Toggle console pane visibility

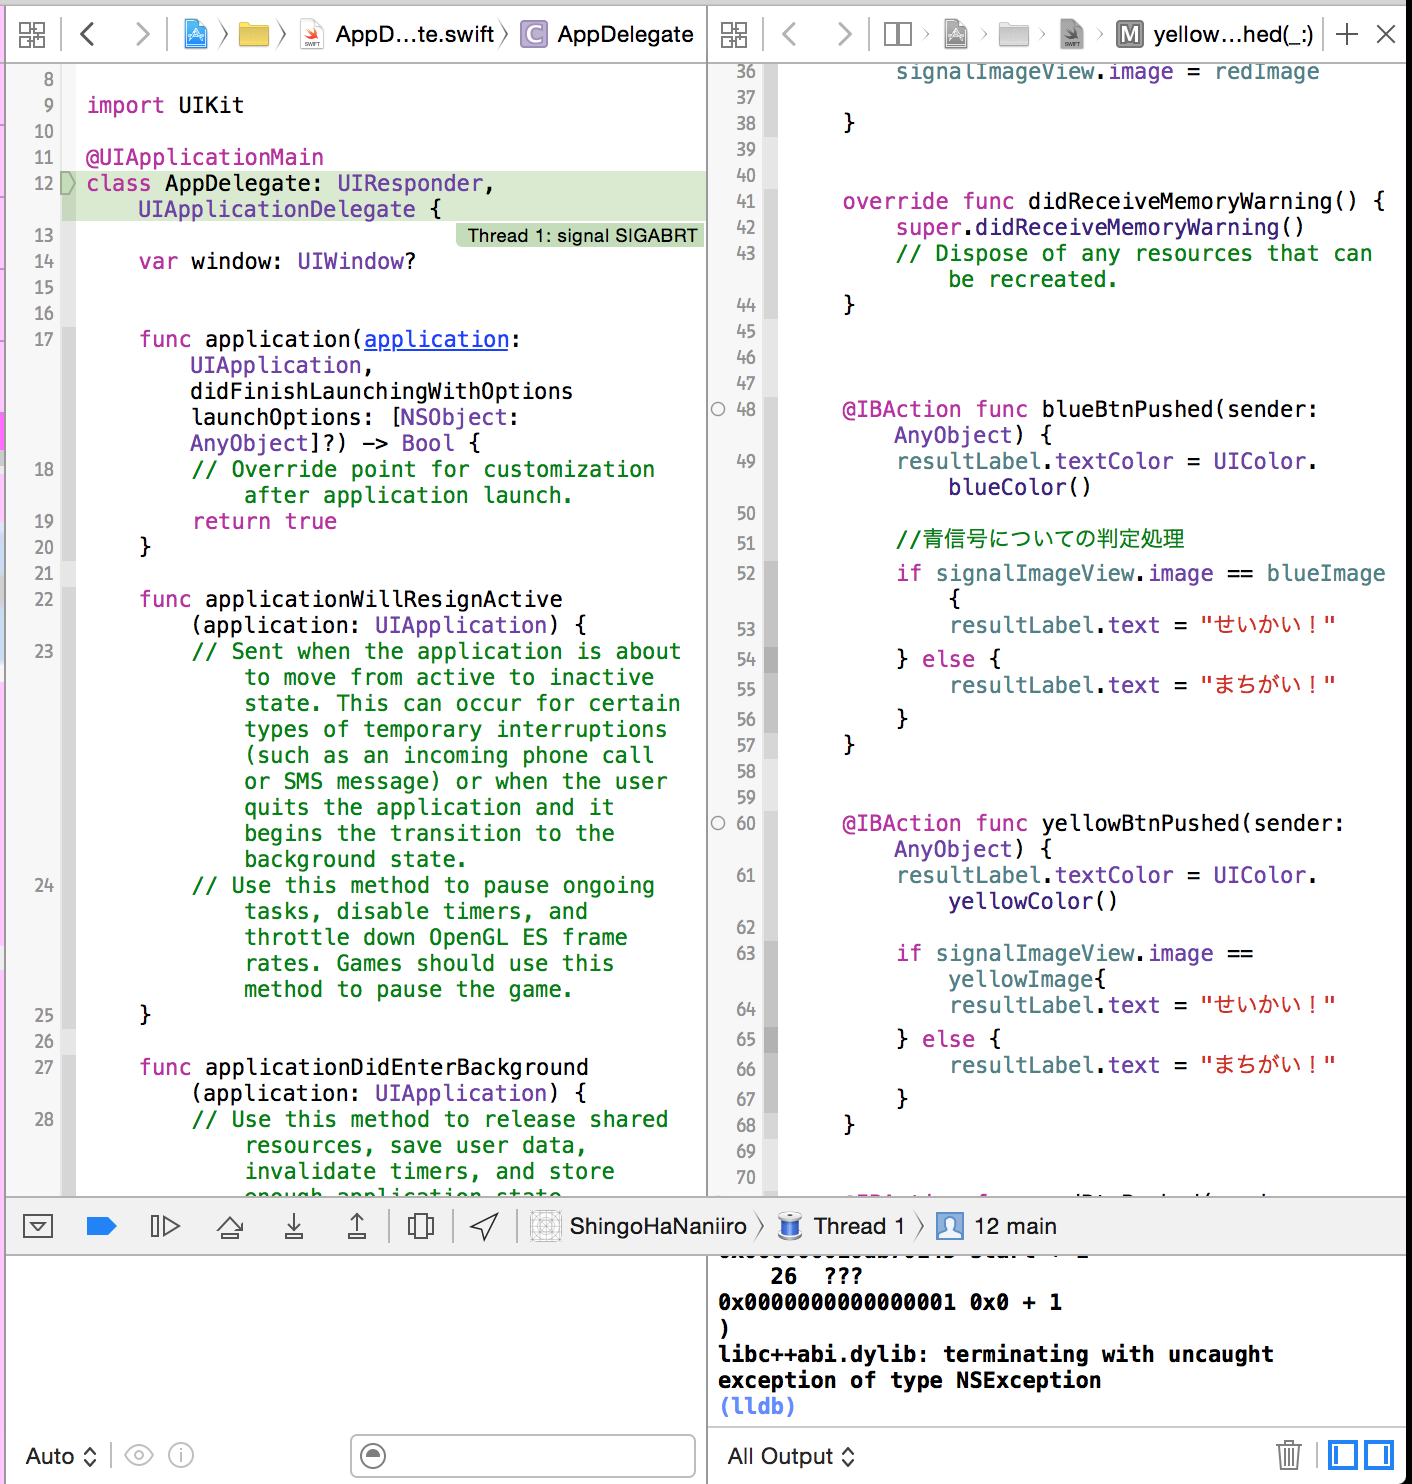[x=1379, y=1455]
